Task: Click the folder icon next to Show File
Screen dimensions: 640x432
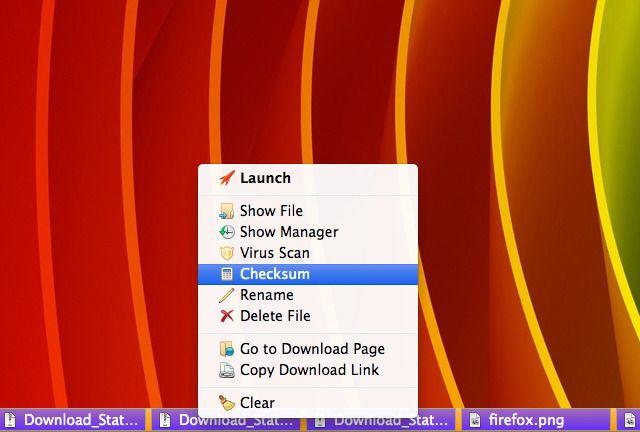Action: point(227,211)
